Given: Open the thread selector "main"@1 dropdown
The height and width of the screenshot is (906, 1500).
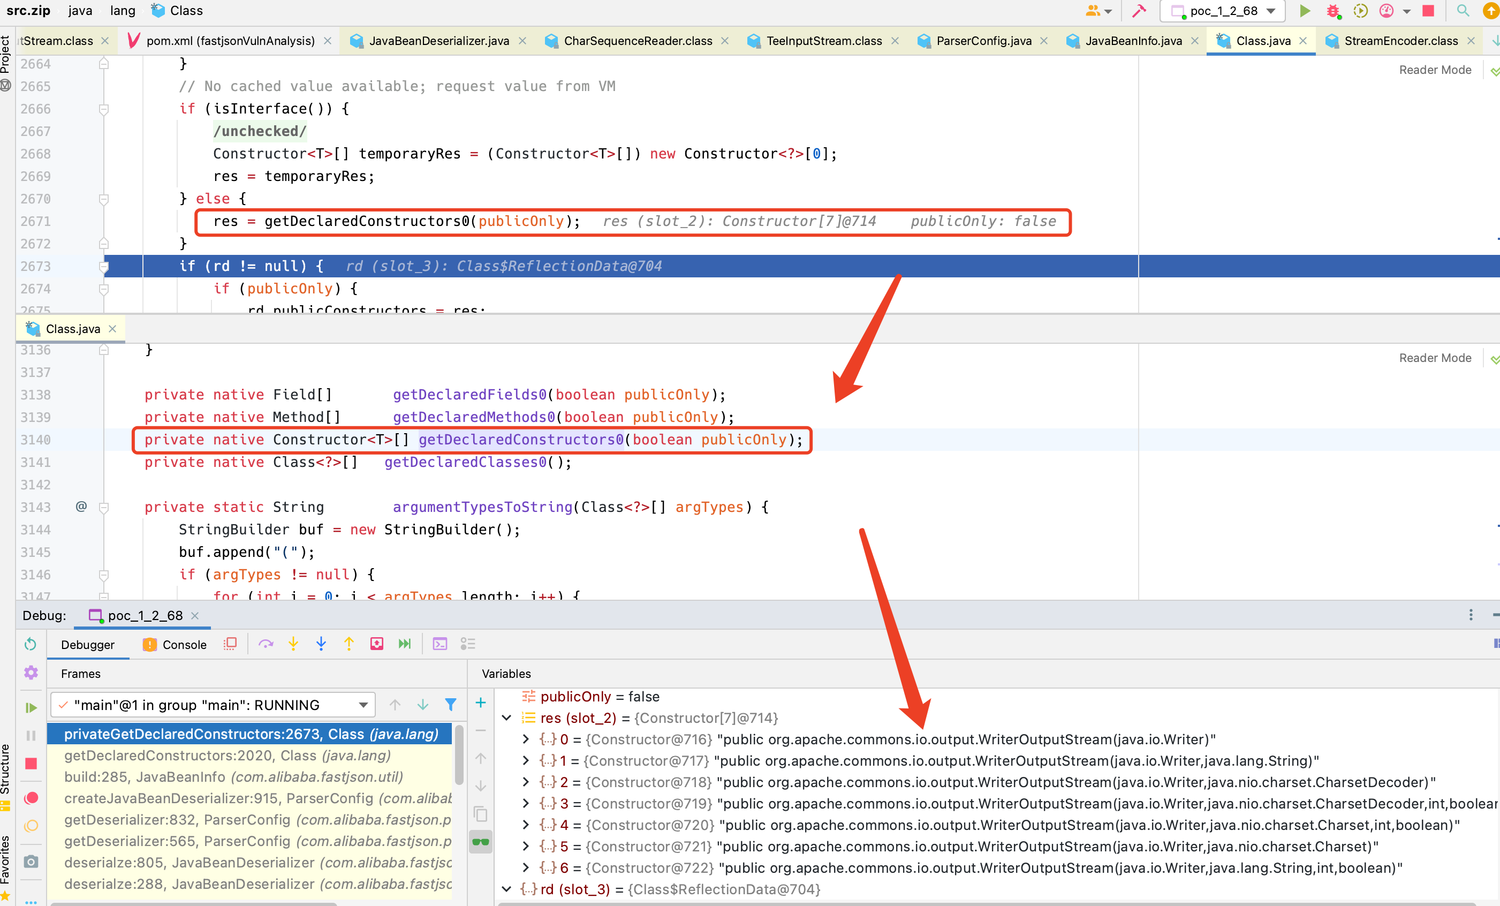Looking at the screenshot, I should (212, 705).
